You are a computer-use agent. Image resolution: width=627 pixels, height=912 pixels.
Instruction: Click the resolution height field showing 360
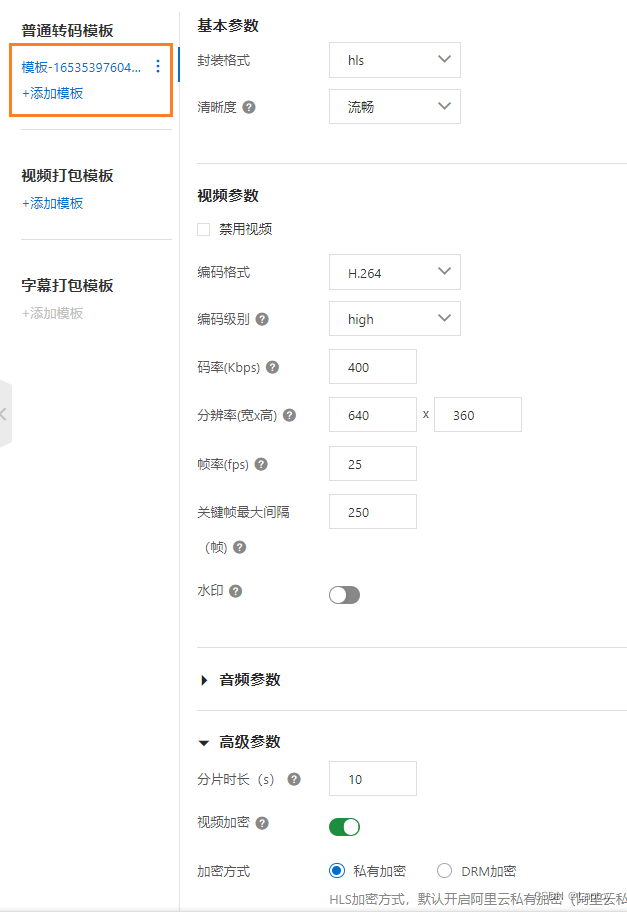coord(478,415)
